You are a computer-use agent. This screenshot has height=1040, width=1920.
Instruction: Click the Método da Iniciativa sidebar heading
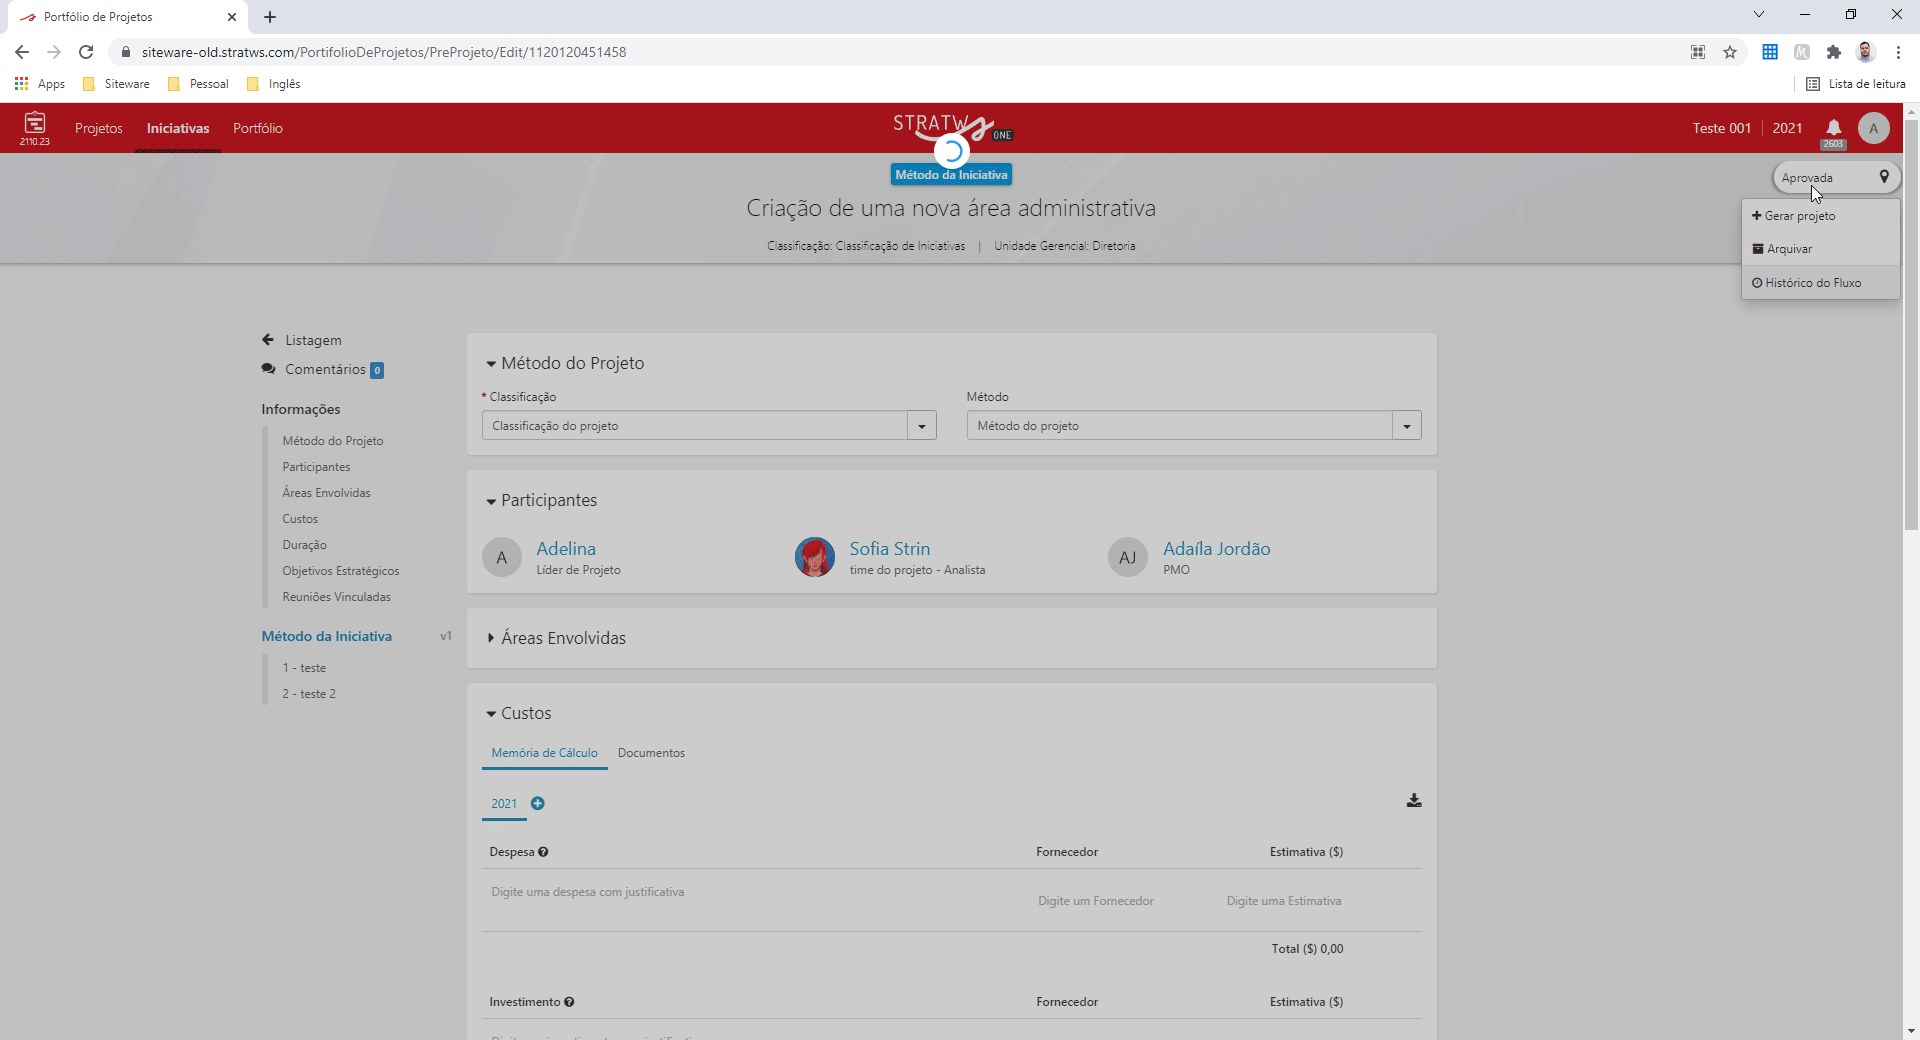point(327,636)
